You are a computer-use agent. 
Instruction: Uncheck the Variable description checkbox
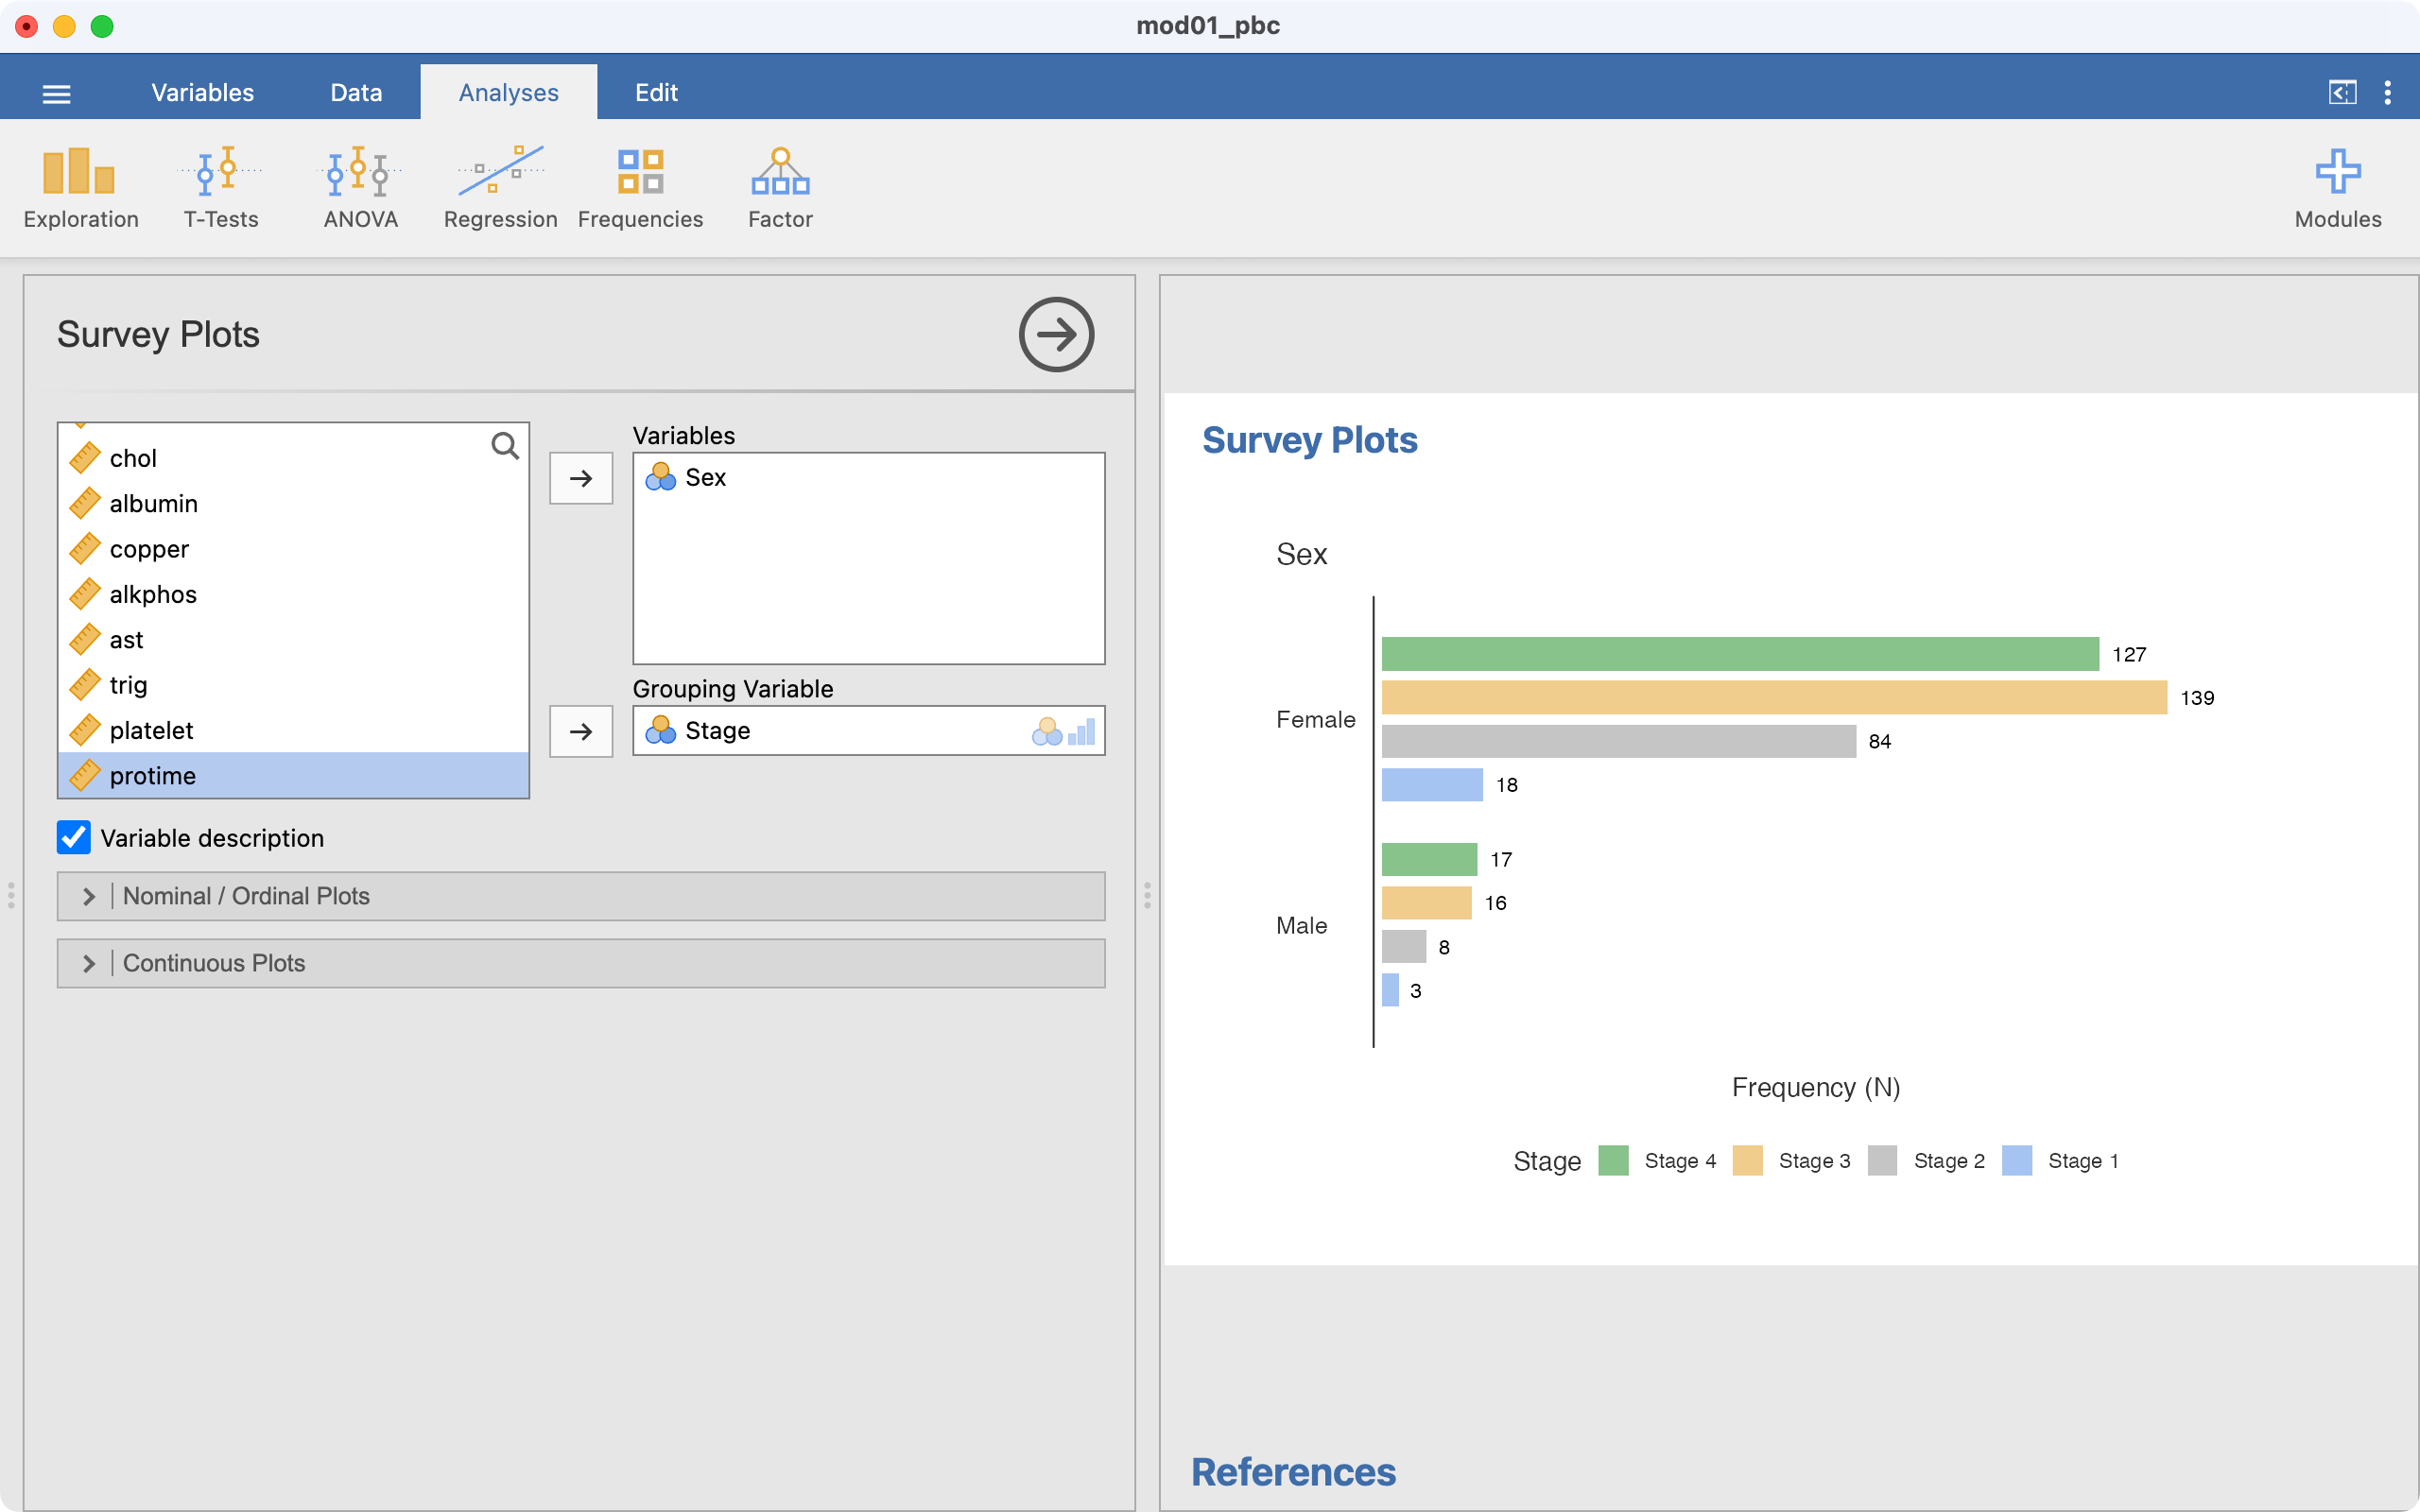point(74,838)
